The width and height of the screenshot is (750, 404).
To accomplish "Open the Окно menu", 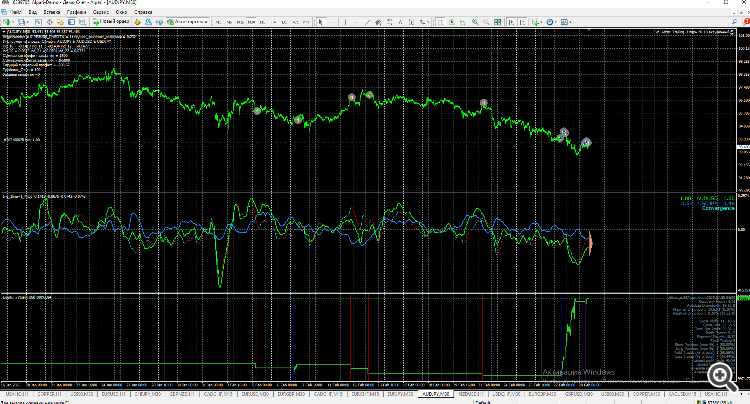I will pos(121,12).
